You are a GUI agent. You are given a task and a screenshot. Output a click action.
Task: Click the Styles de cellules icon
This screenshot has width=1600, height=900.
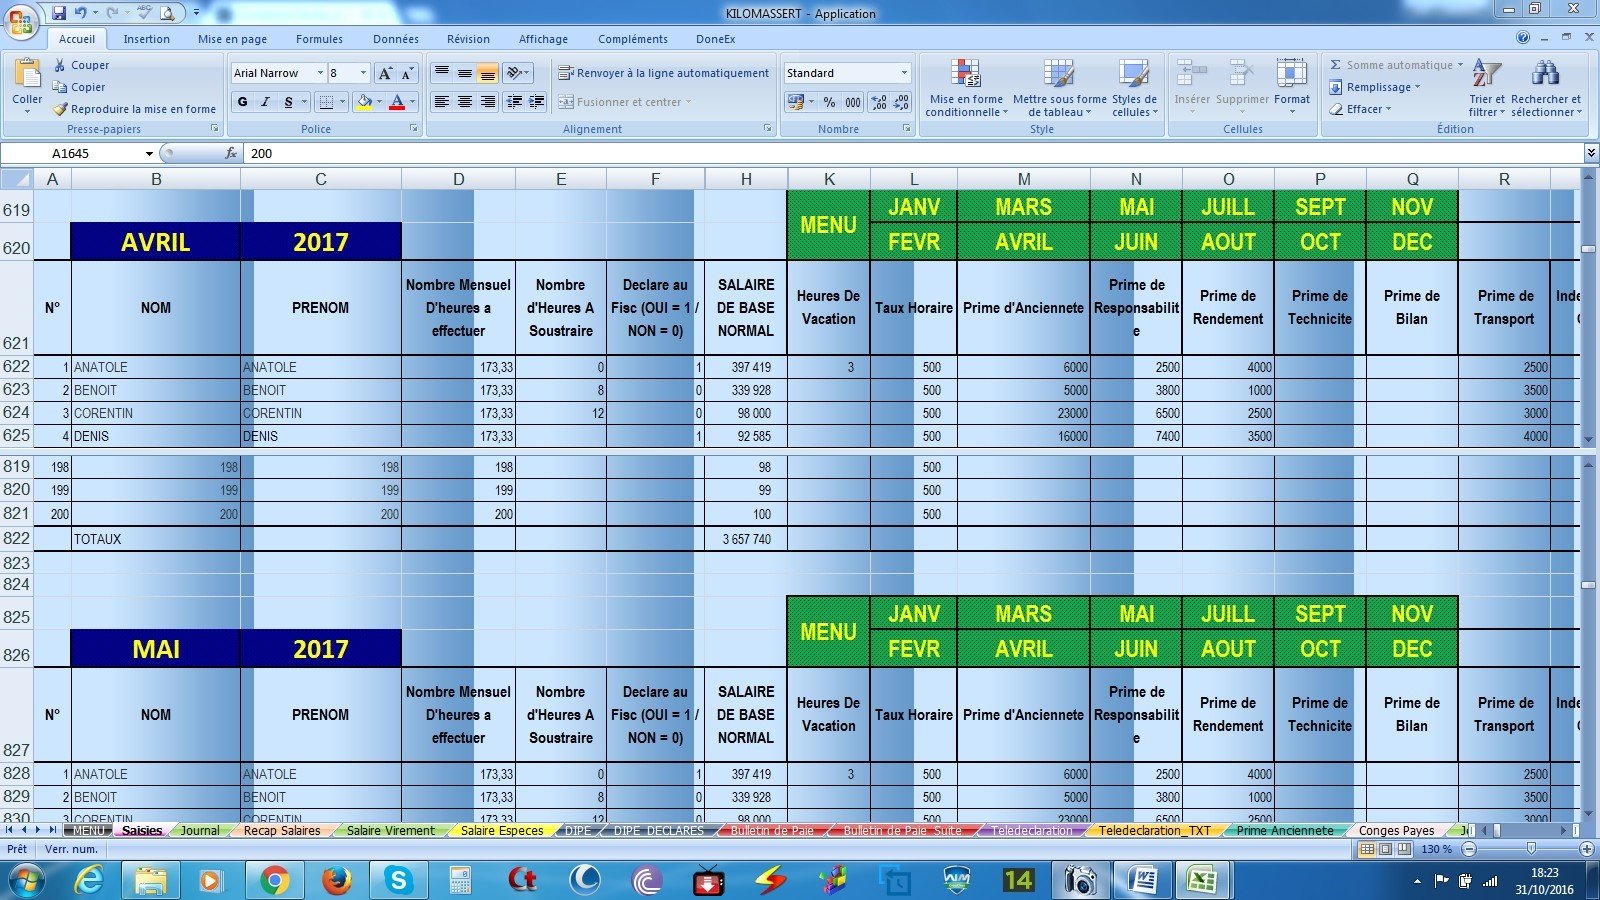pos(1134,75)
